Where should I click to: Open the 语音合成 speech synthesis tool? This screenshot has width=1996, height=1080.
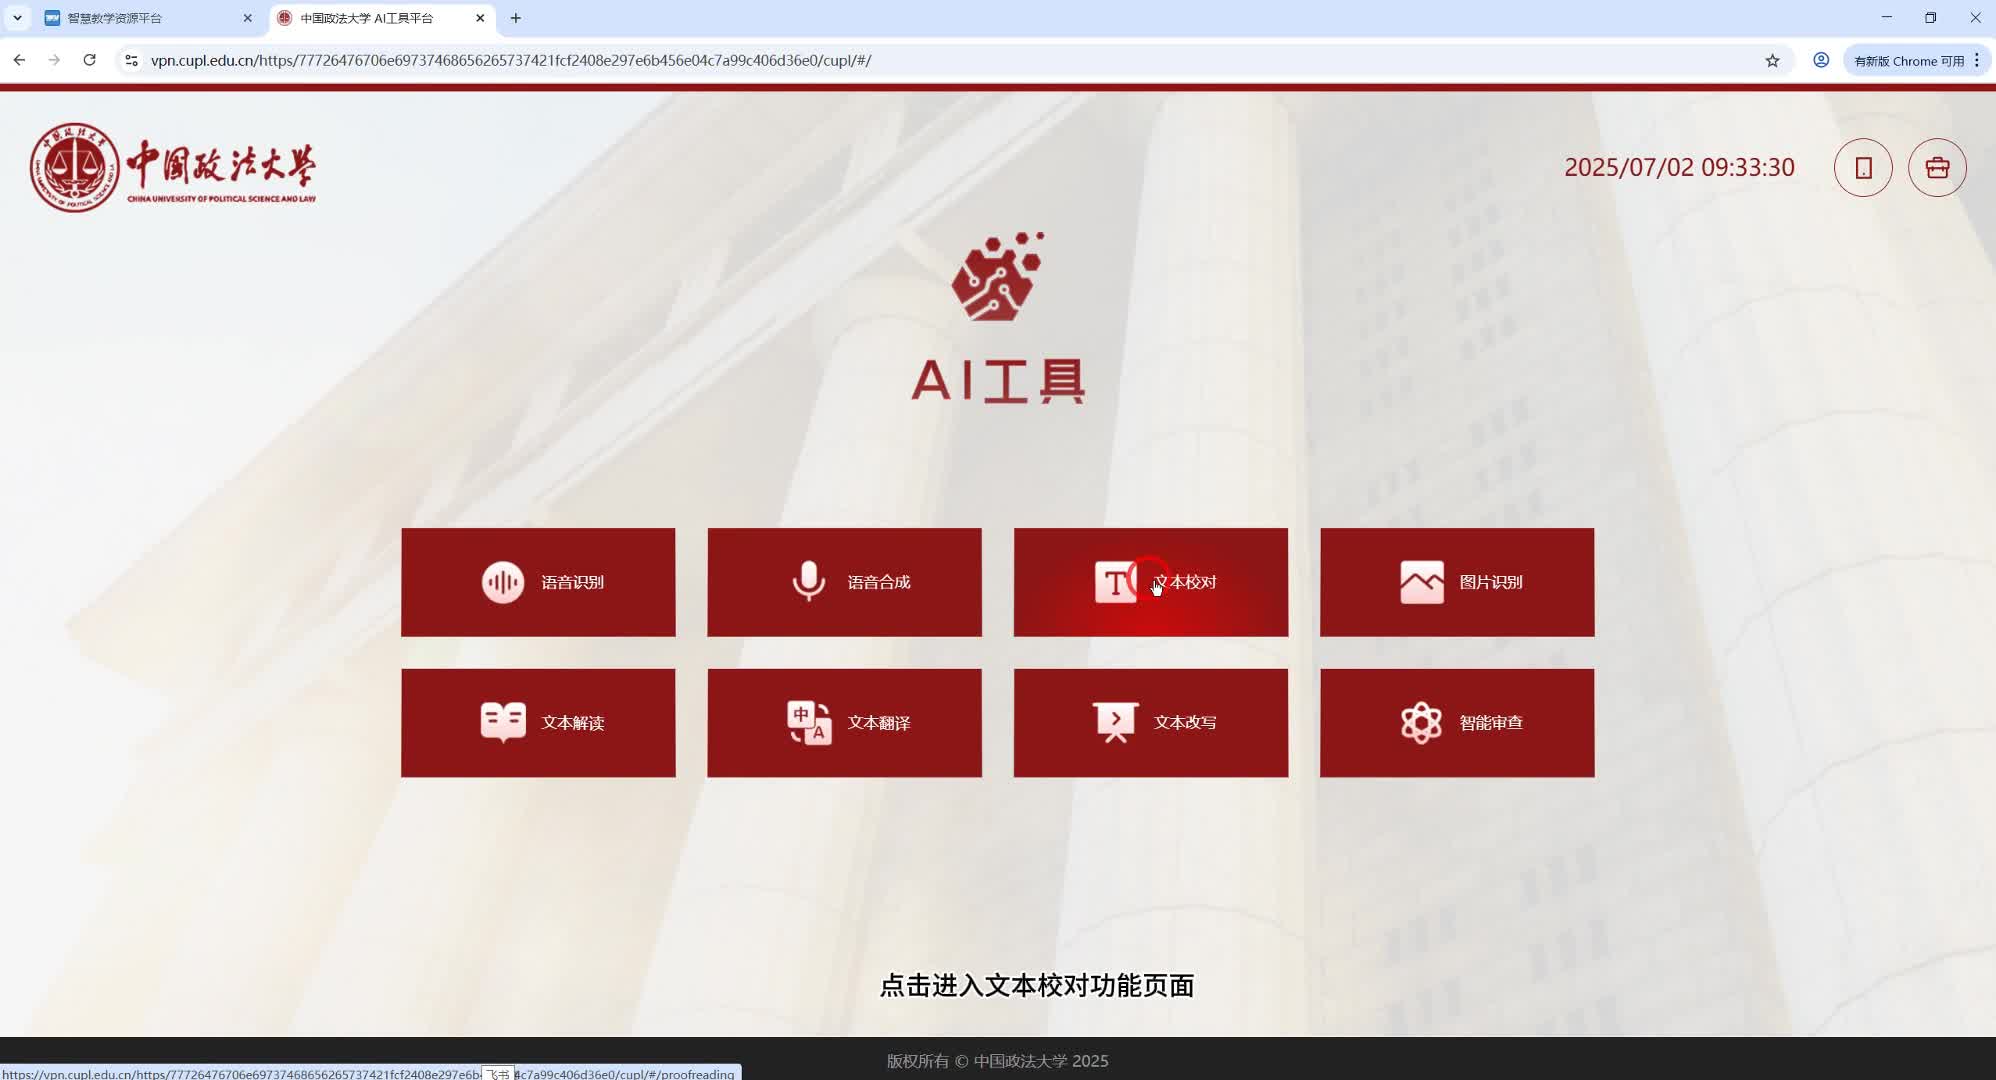(844, 582)
